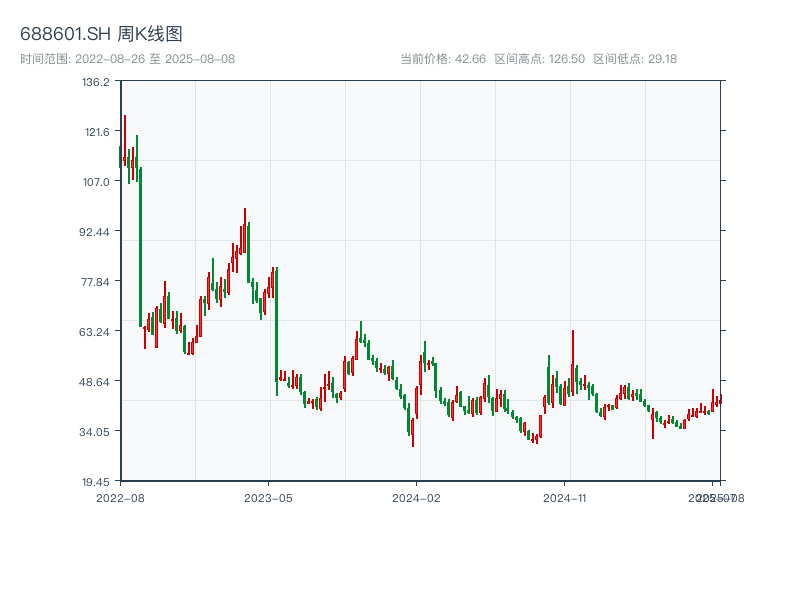Click the chart title 688601.SH 周K线图
This screenshot has height=600, width=800.
click(x=101, y=34)
